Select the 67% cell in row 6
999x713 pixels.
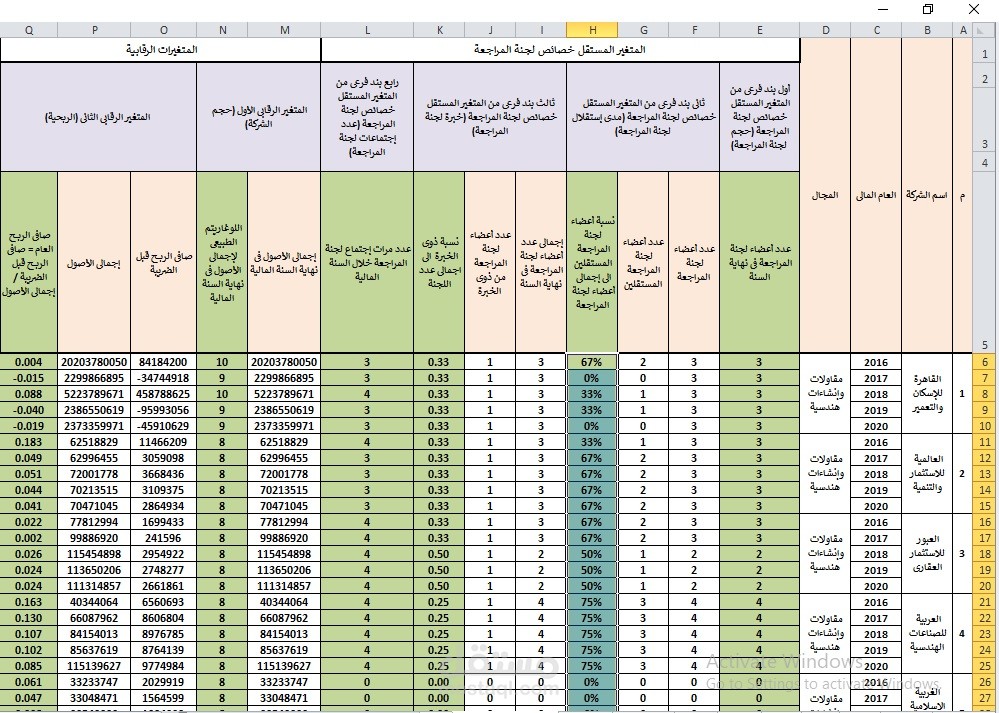592,362
